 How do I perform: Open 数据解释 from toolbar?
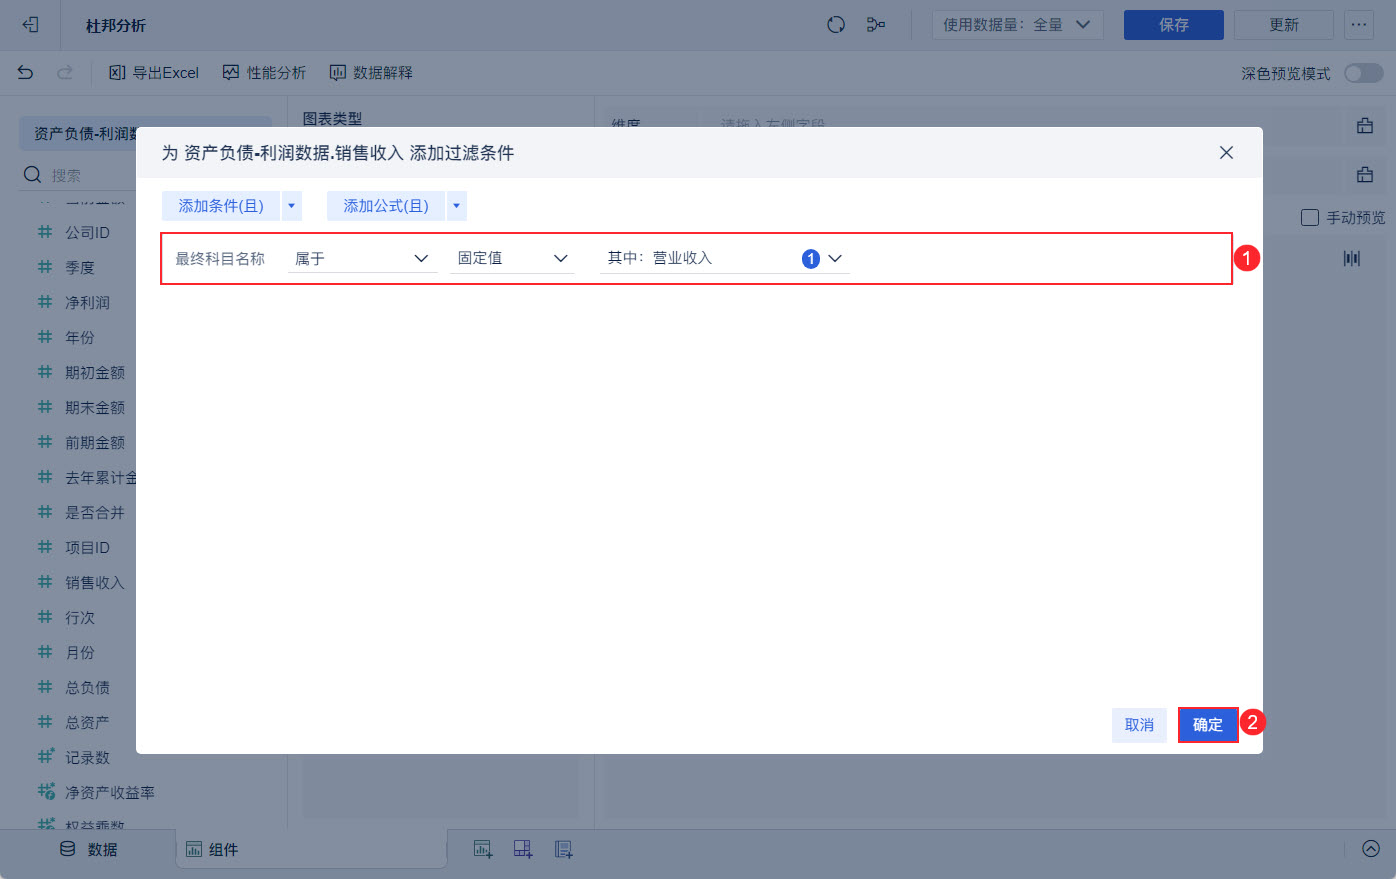[x=371, y=72]
